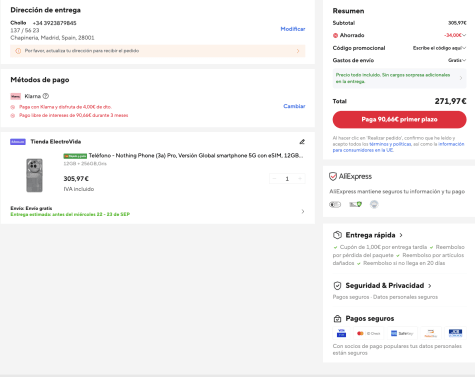Click the green badge before the product title
The image size is (475, 377).
(x=75, y=156)
